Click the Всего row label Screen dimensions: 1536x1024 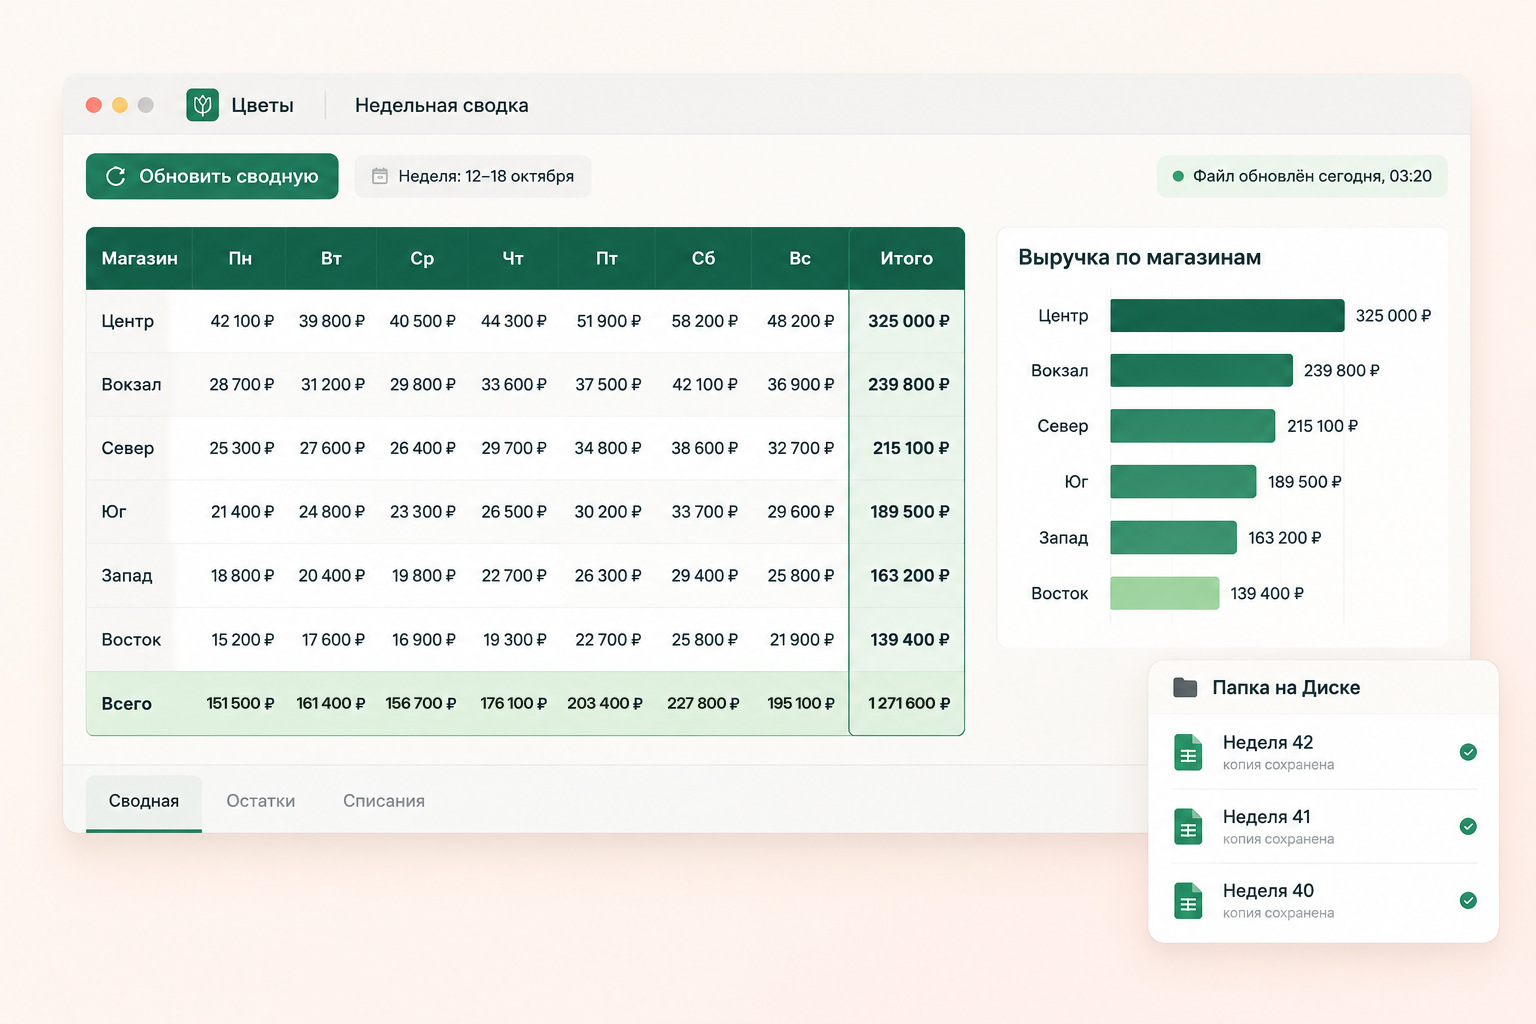pos(126,704)
